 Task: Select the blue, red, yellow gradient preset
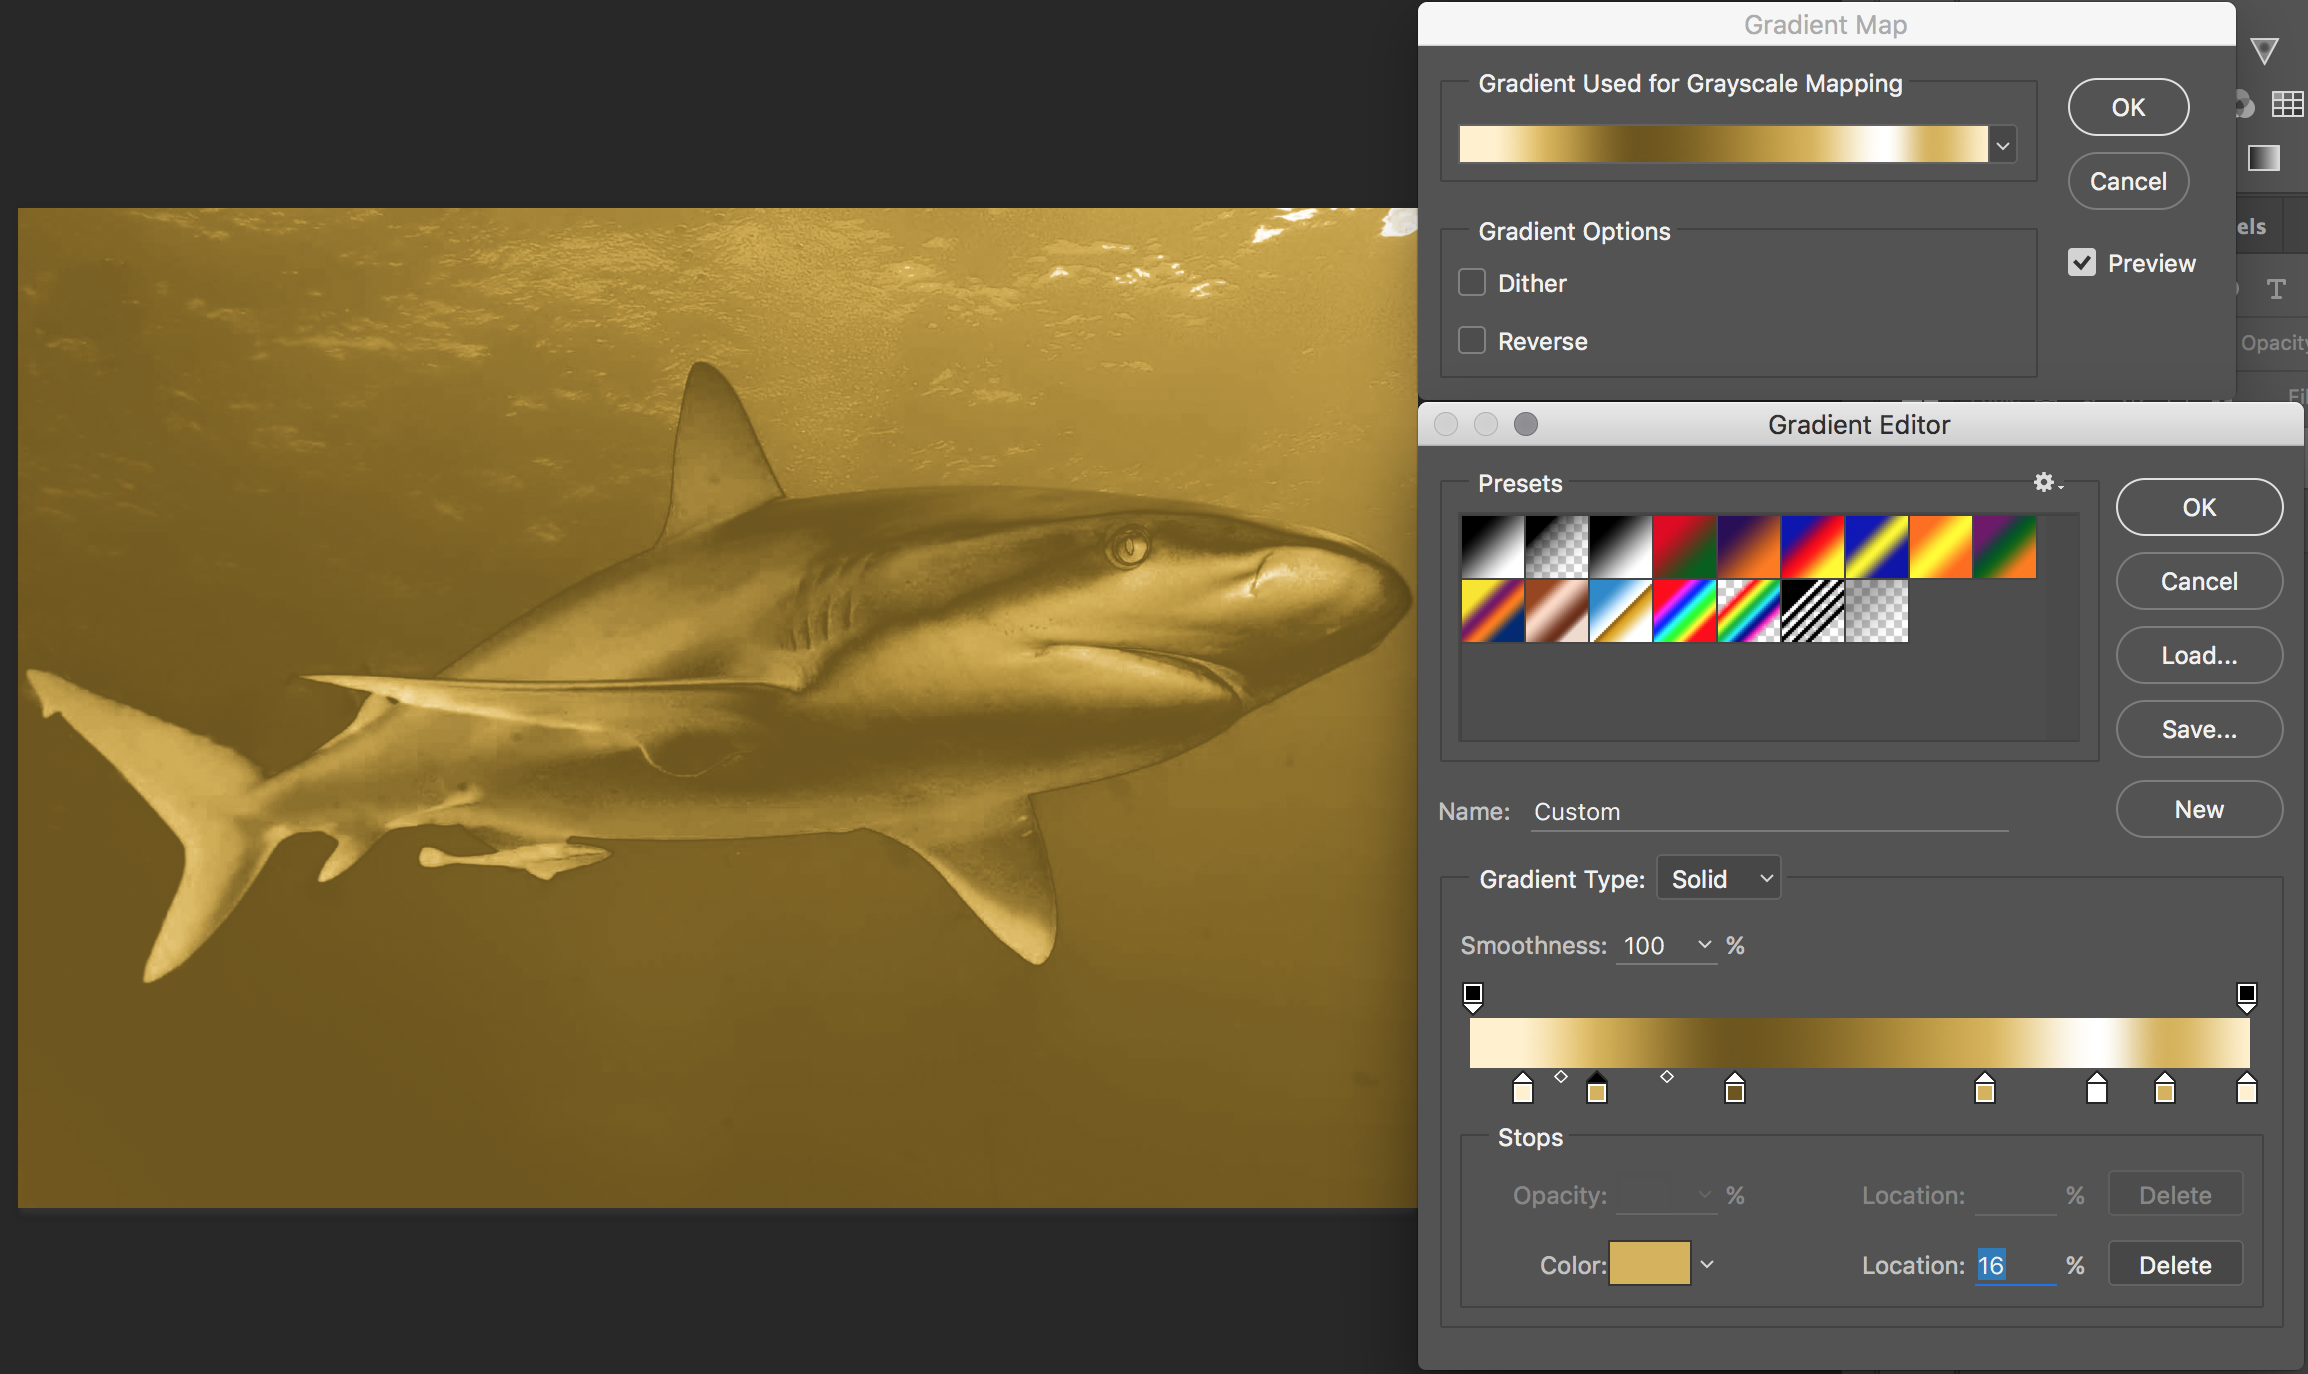[x=1813, y=547]
